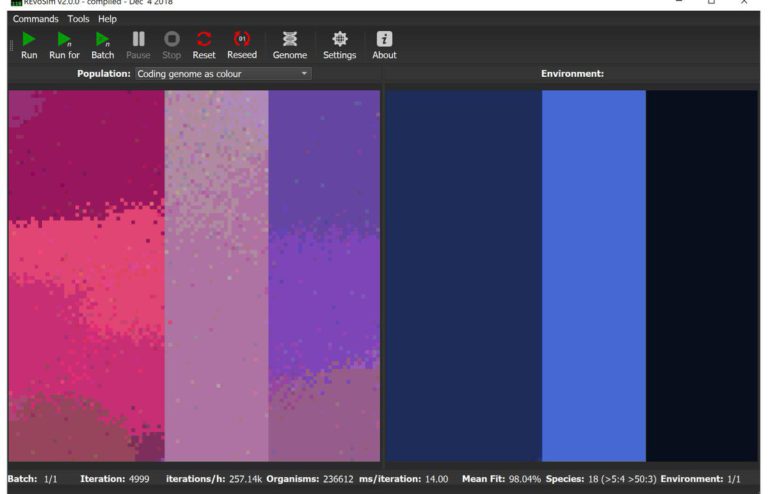
Task: Click the Environment: panel heading
Action: 572,73
